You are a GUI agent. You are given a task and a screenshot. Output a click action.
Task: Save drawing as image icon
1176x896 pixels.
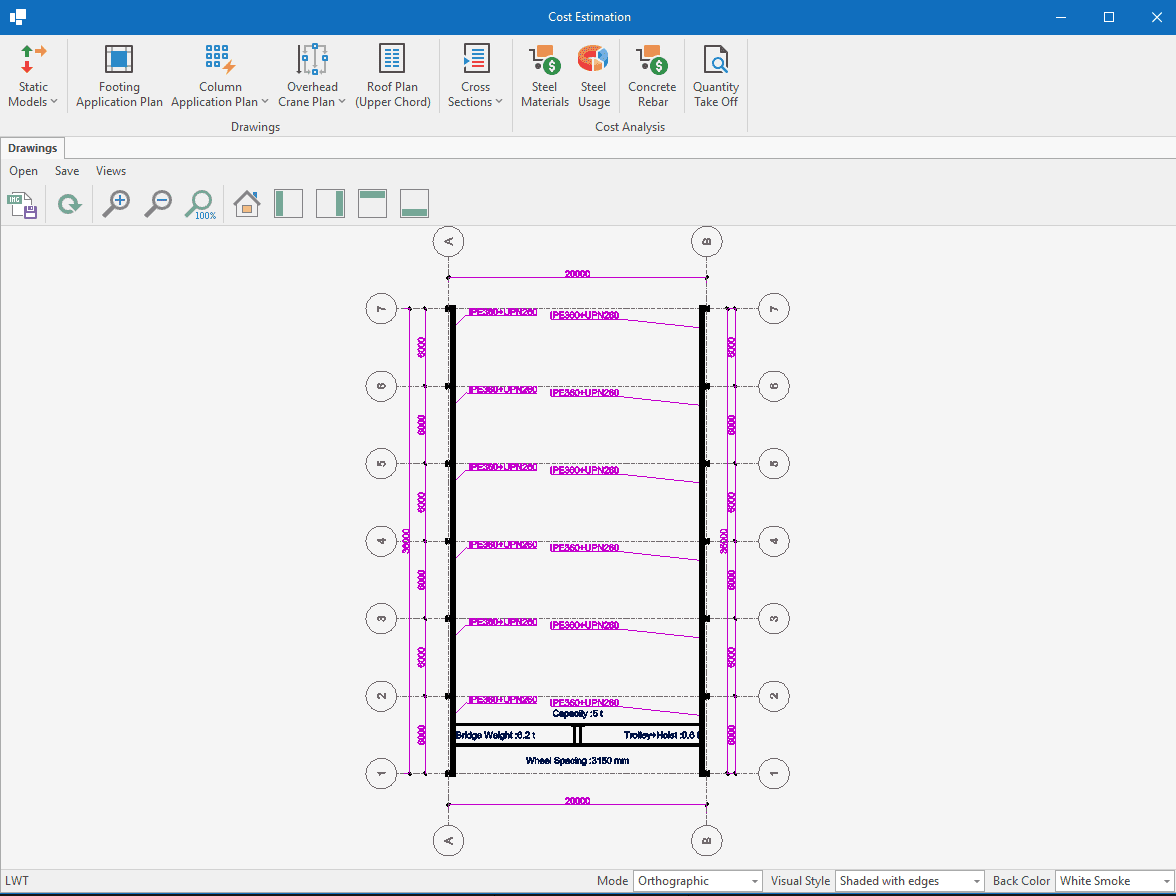[x=22, y=205]
